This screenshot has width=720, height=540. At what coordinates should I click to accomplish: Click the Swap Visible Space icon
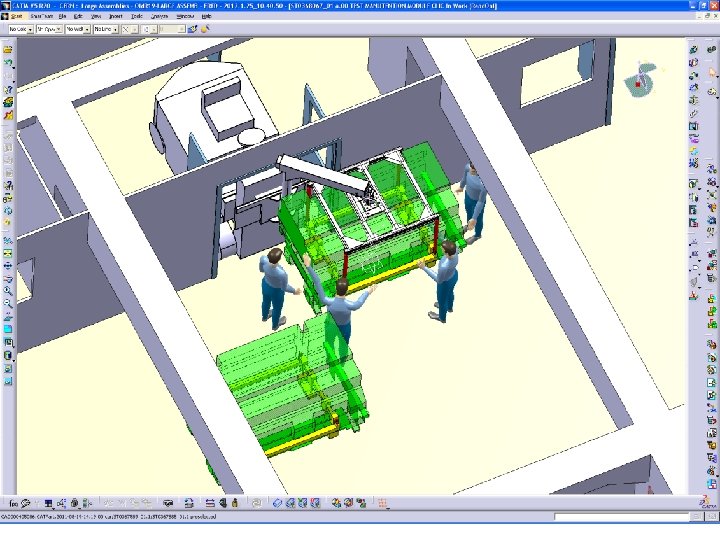(8, 381)
